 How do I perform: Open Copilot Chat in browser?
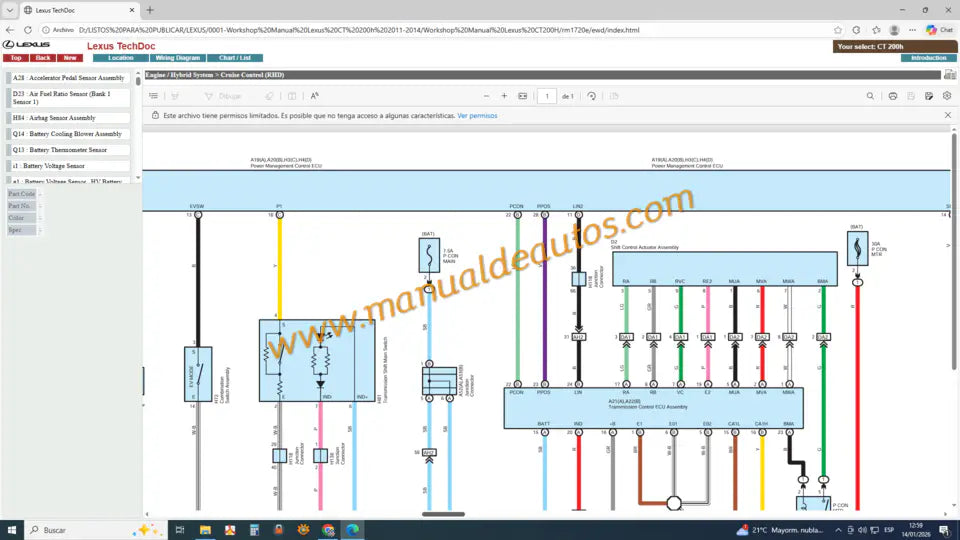(939, 29)
